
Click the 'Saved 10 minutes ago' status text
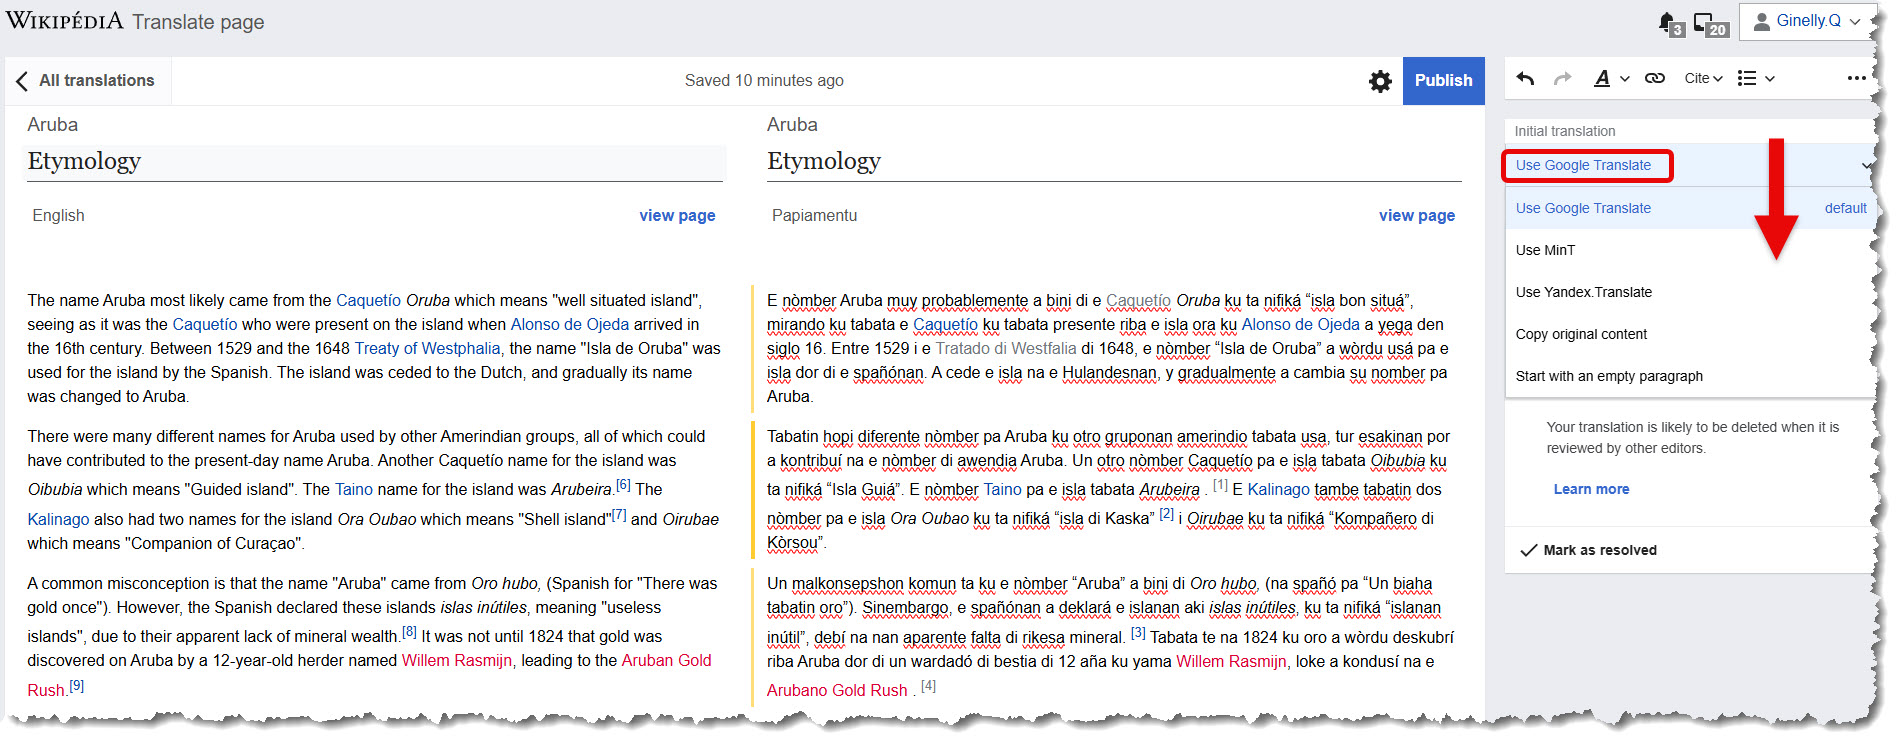764,80
